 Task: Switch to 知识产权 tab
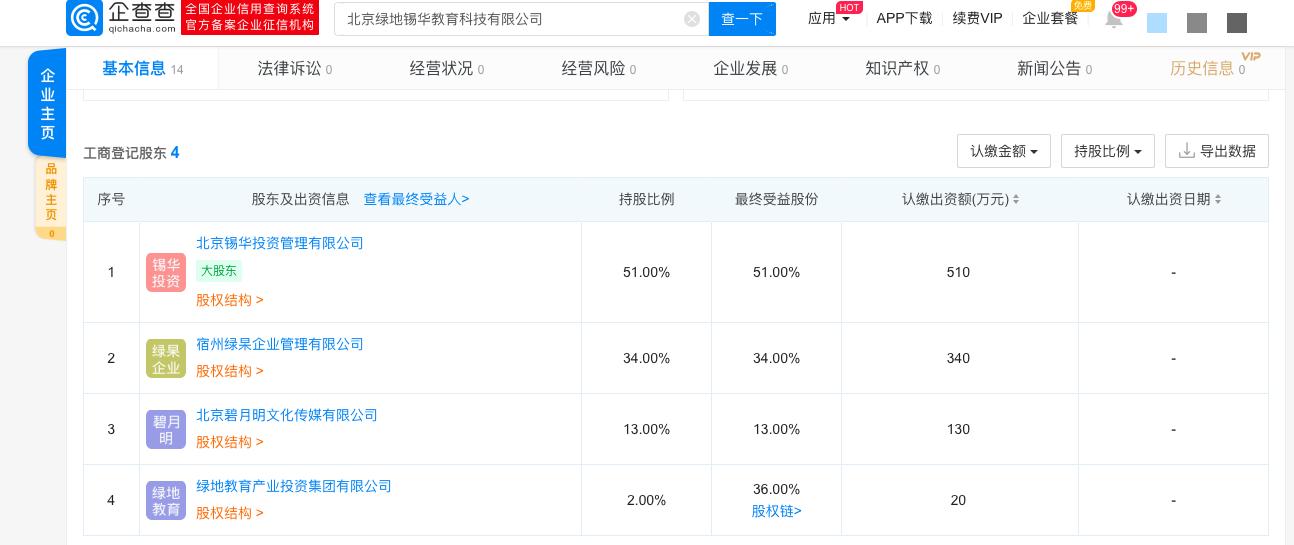pyautogui.click(x=903, y=68)
